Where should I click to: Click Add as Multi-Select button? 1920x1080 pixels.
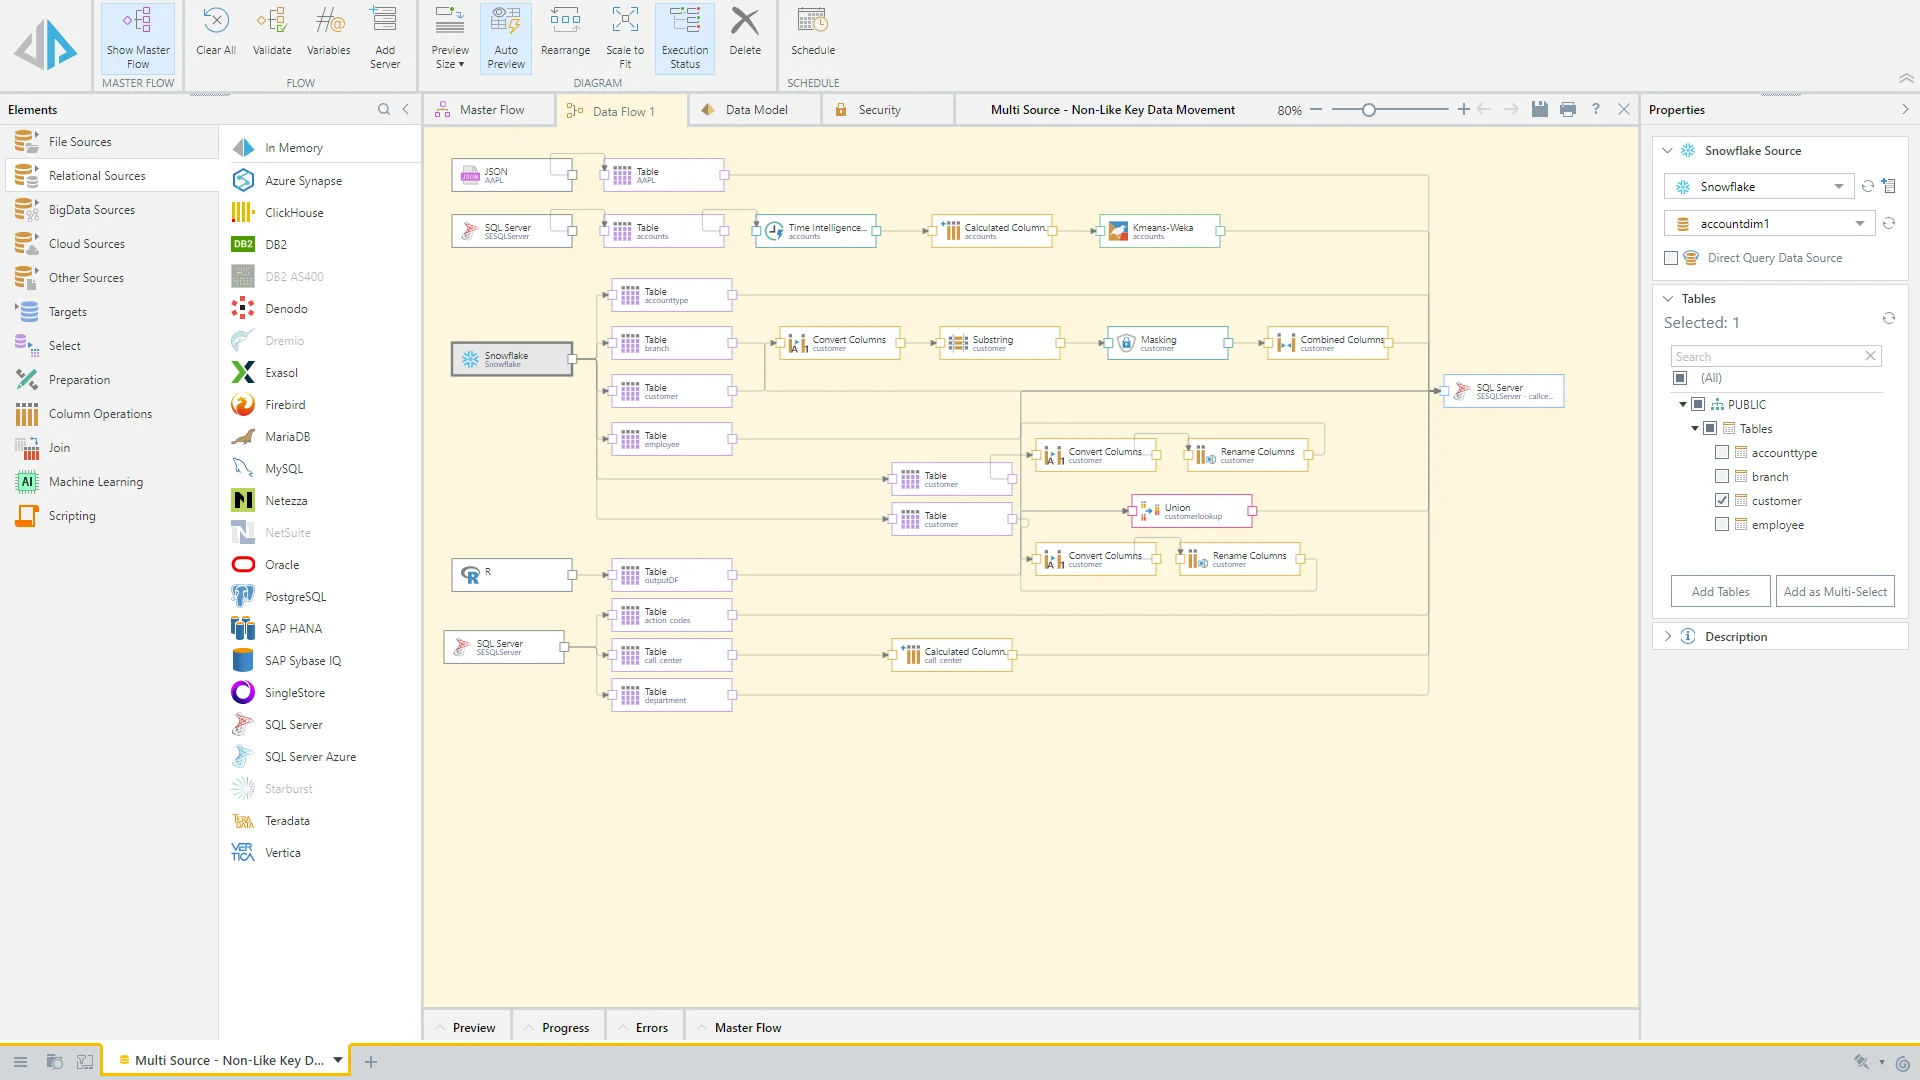point(1835,591)
